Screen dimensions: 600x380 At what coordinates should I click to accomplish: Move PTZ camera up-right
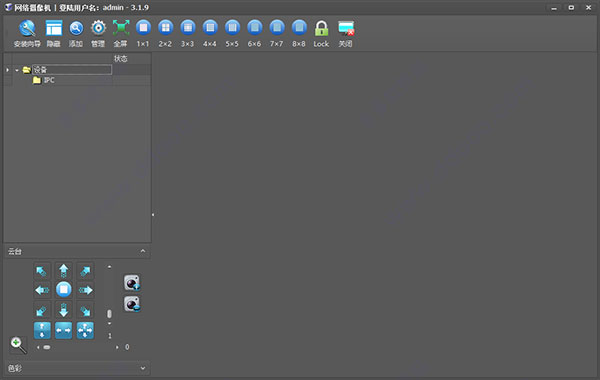(x=85, y=271)
